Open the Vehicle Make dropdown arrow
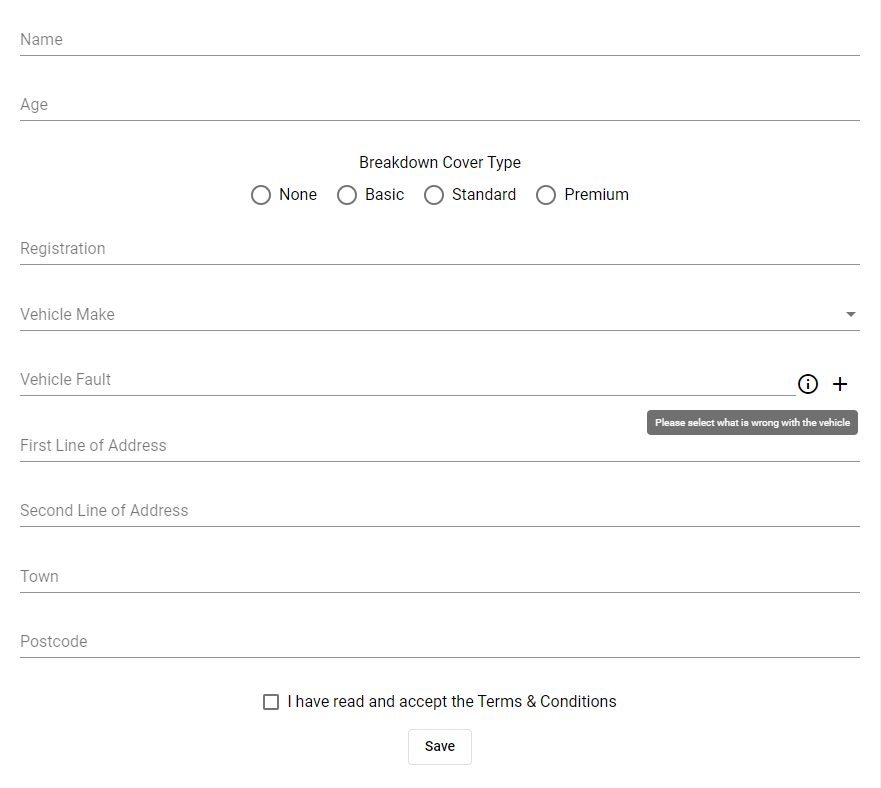Viewport: 881px width, 788px height. (x=851, y=314)
